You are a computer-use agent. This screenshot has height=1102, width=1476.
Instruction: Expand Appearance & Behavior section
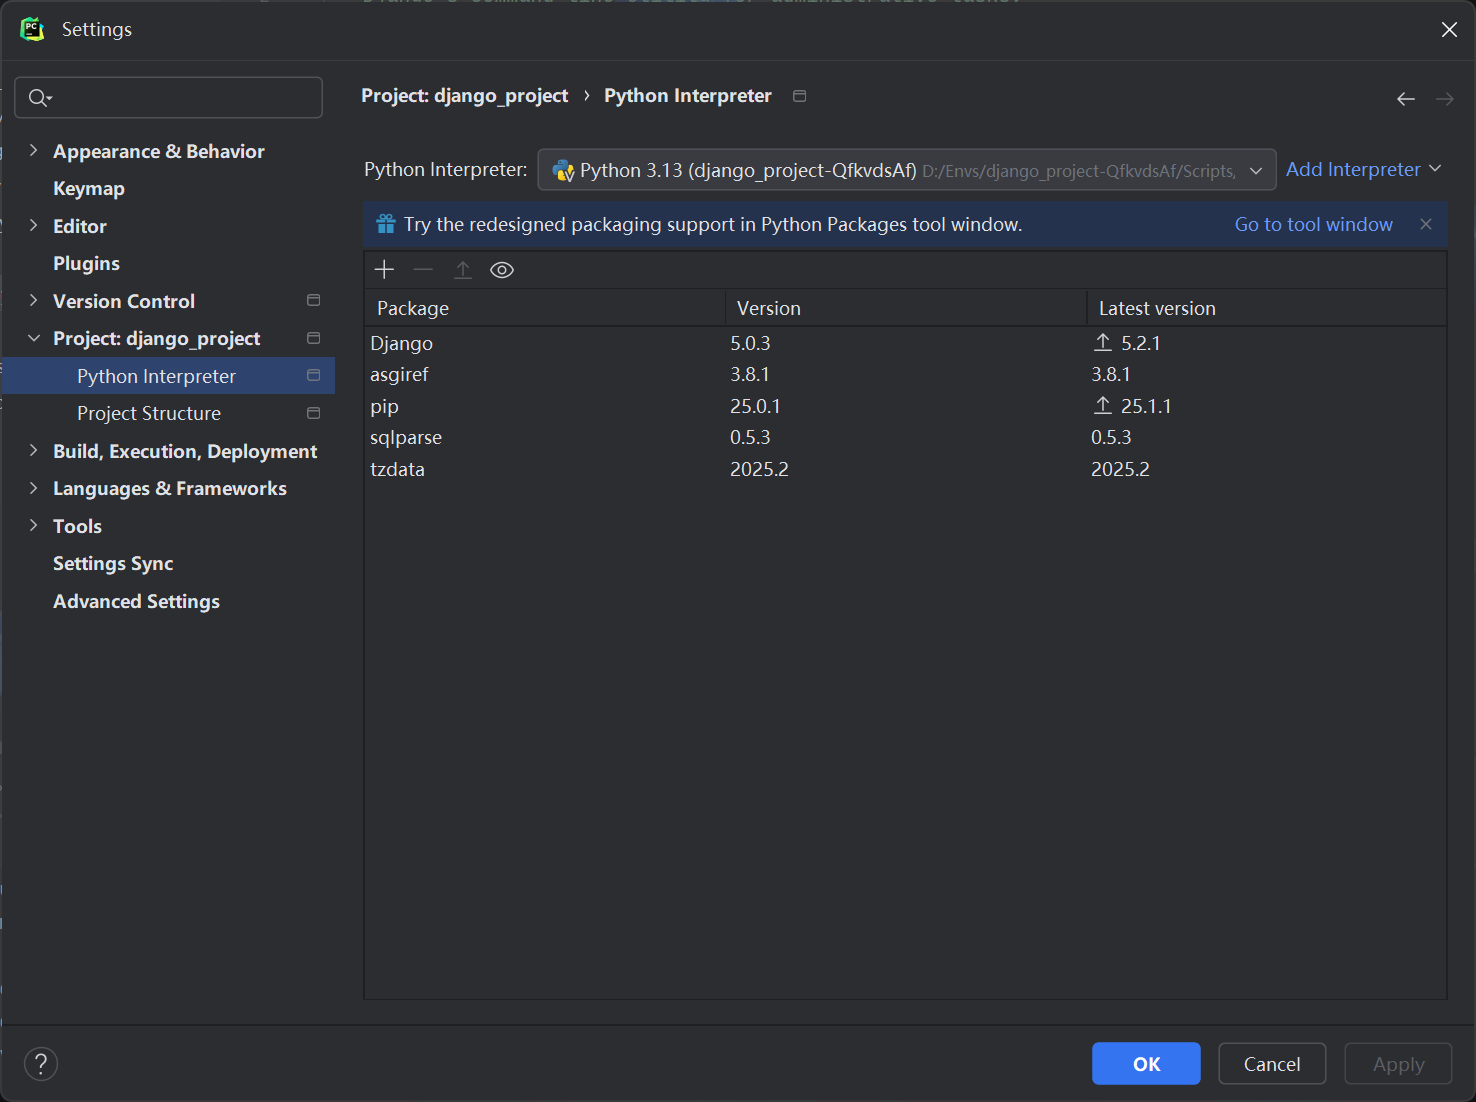click(33, 150)
